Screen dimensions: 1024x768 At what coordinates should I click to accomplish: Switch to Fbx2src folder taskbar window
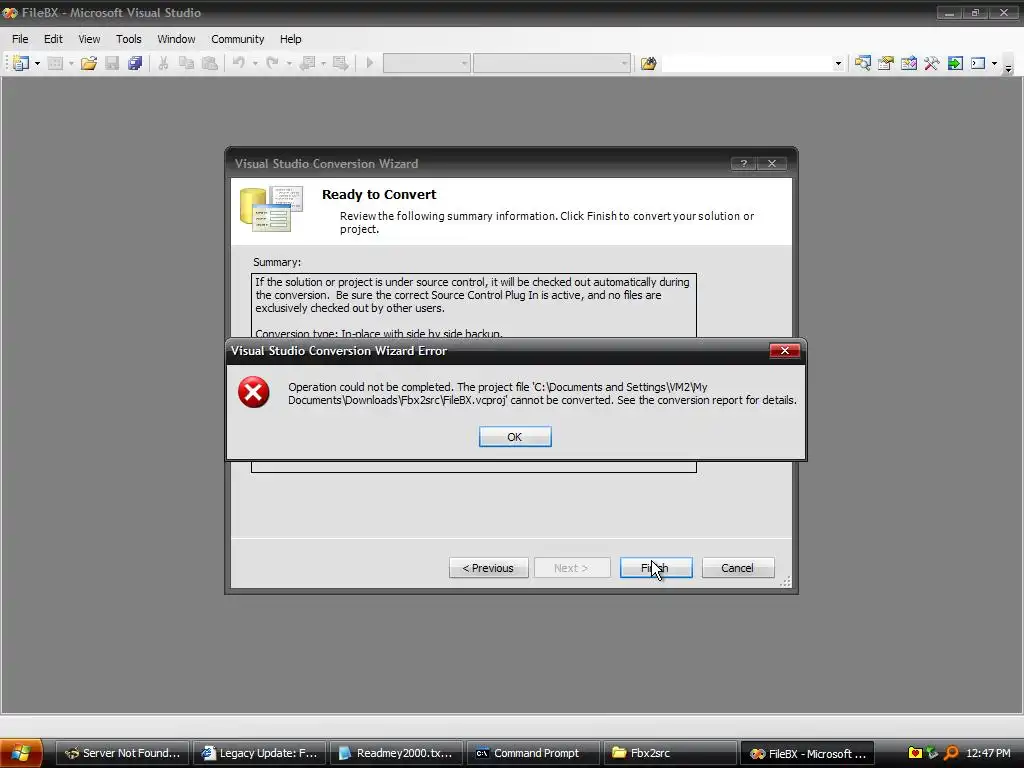pyautogui.click(x=670, y=753)
